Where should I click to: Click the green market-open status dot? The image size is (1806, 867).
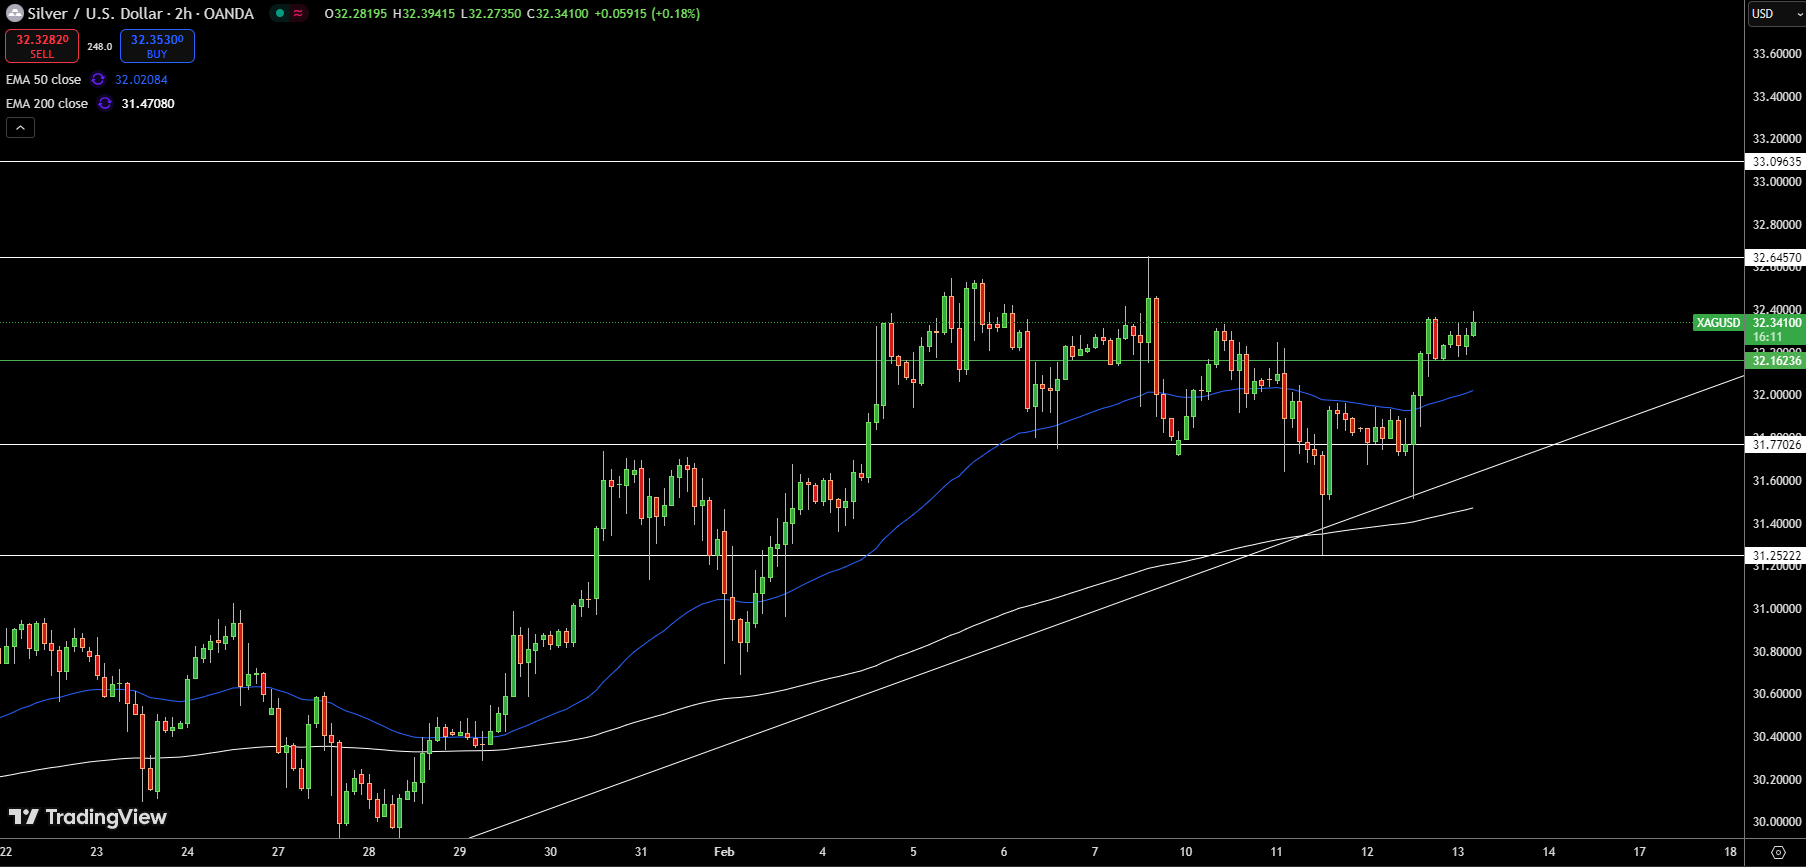click(280, 13)
